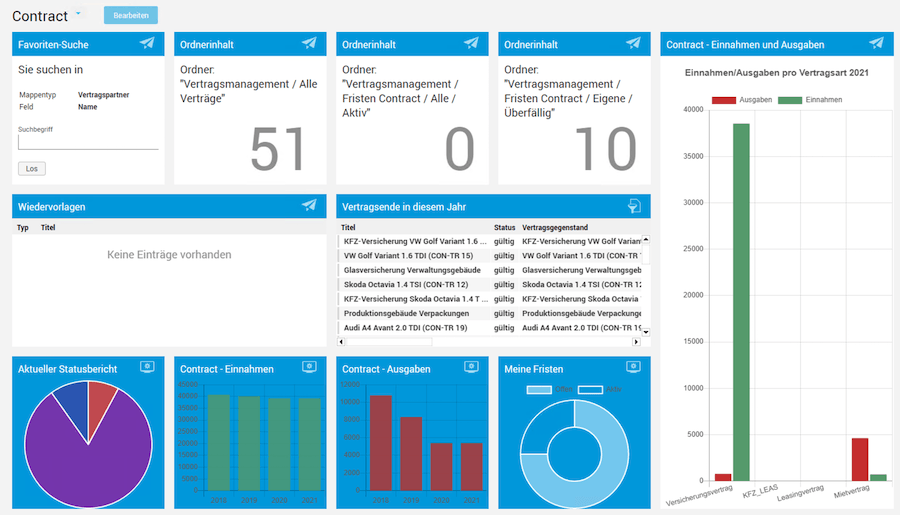The height and width of the screenshot is (515, 900).
Task: Click the paper plane icon in Favoriten-Suche
Action: click(147, 43)
